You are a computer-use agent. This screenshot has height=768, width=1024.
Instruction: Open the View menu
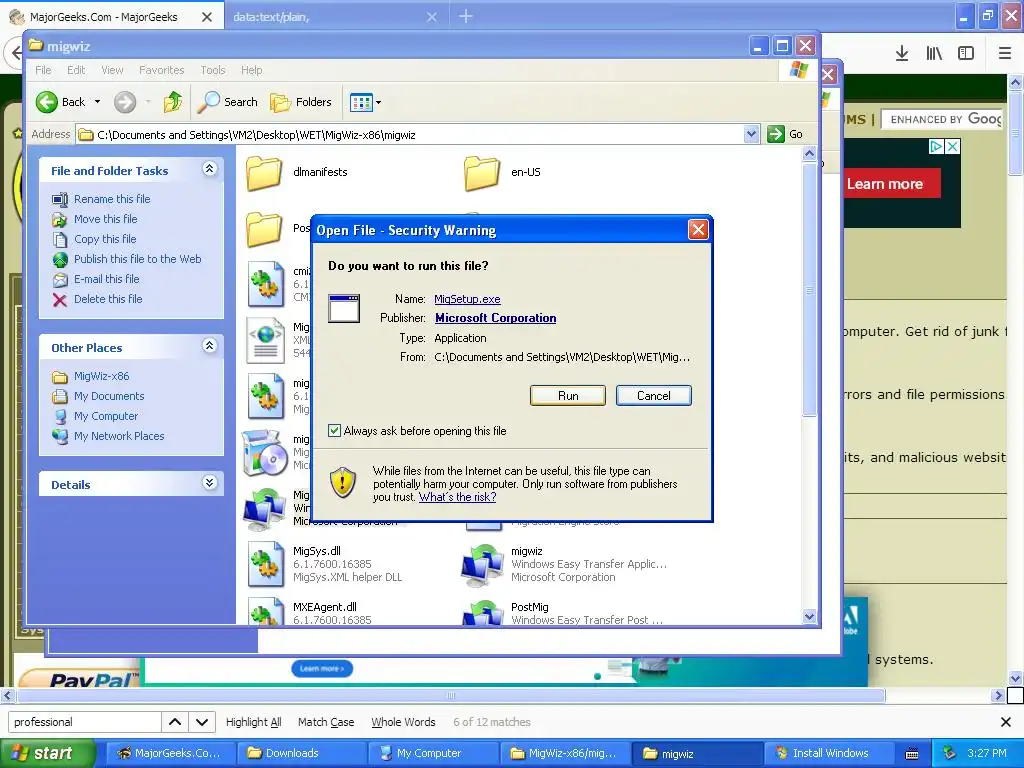(112, 70)
